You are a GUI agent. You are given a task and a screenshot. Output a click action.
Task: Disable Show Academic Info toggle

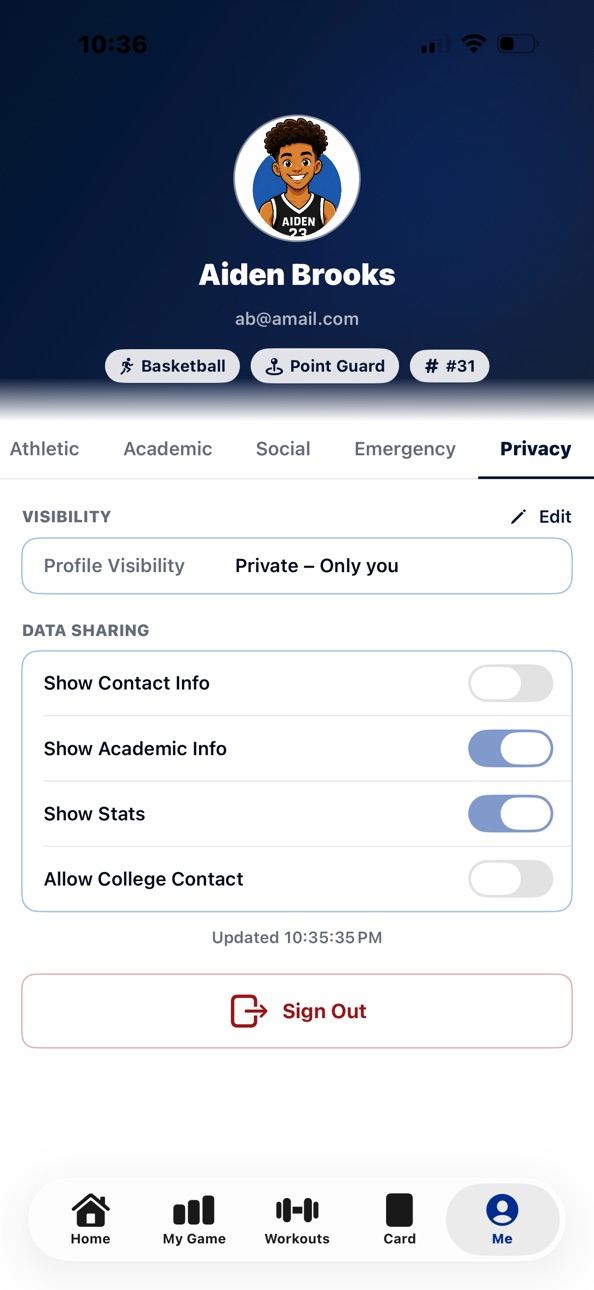tap(510, 748)
